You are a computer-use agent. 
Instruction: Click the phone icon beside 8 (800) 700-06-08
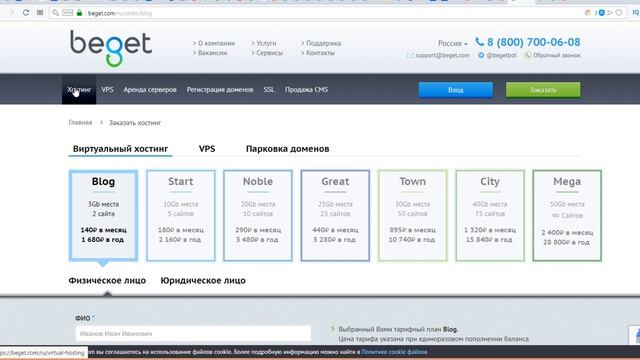480,42
